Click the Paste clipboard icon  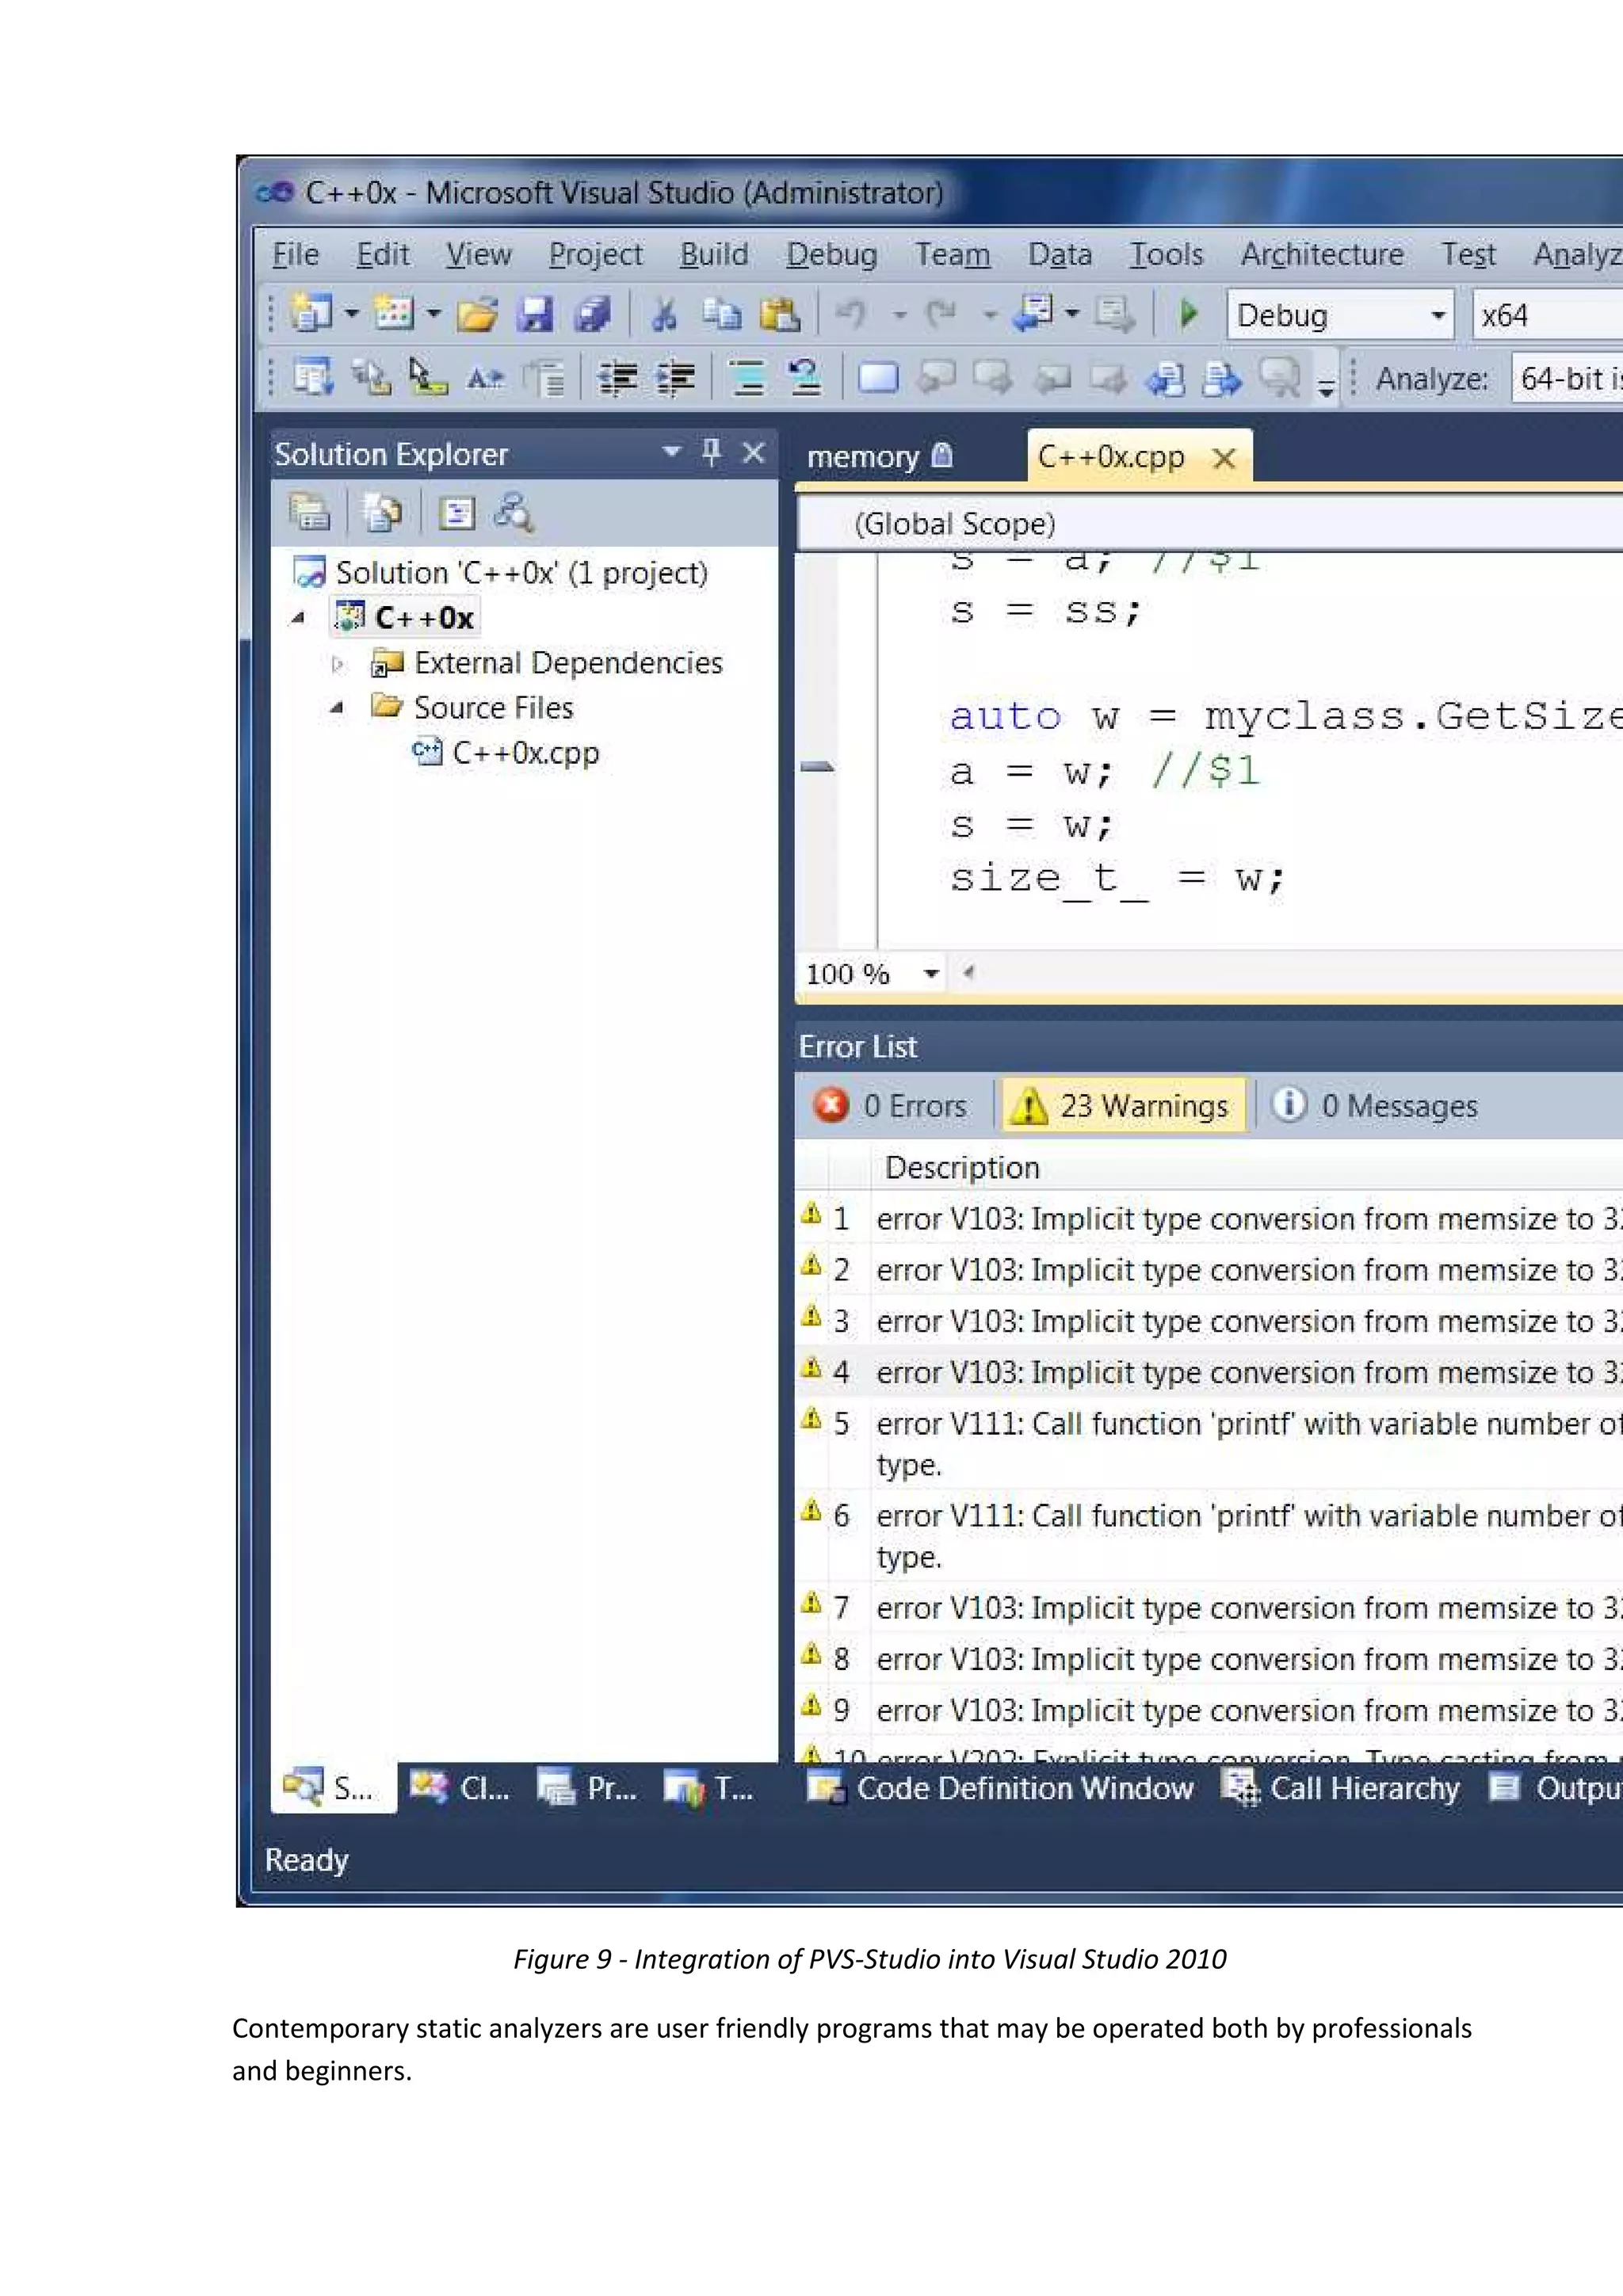pyautogui.click(x=780, y=315)
